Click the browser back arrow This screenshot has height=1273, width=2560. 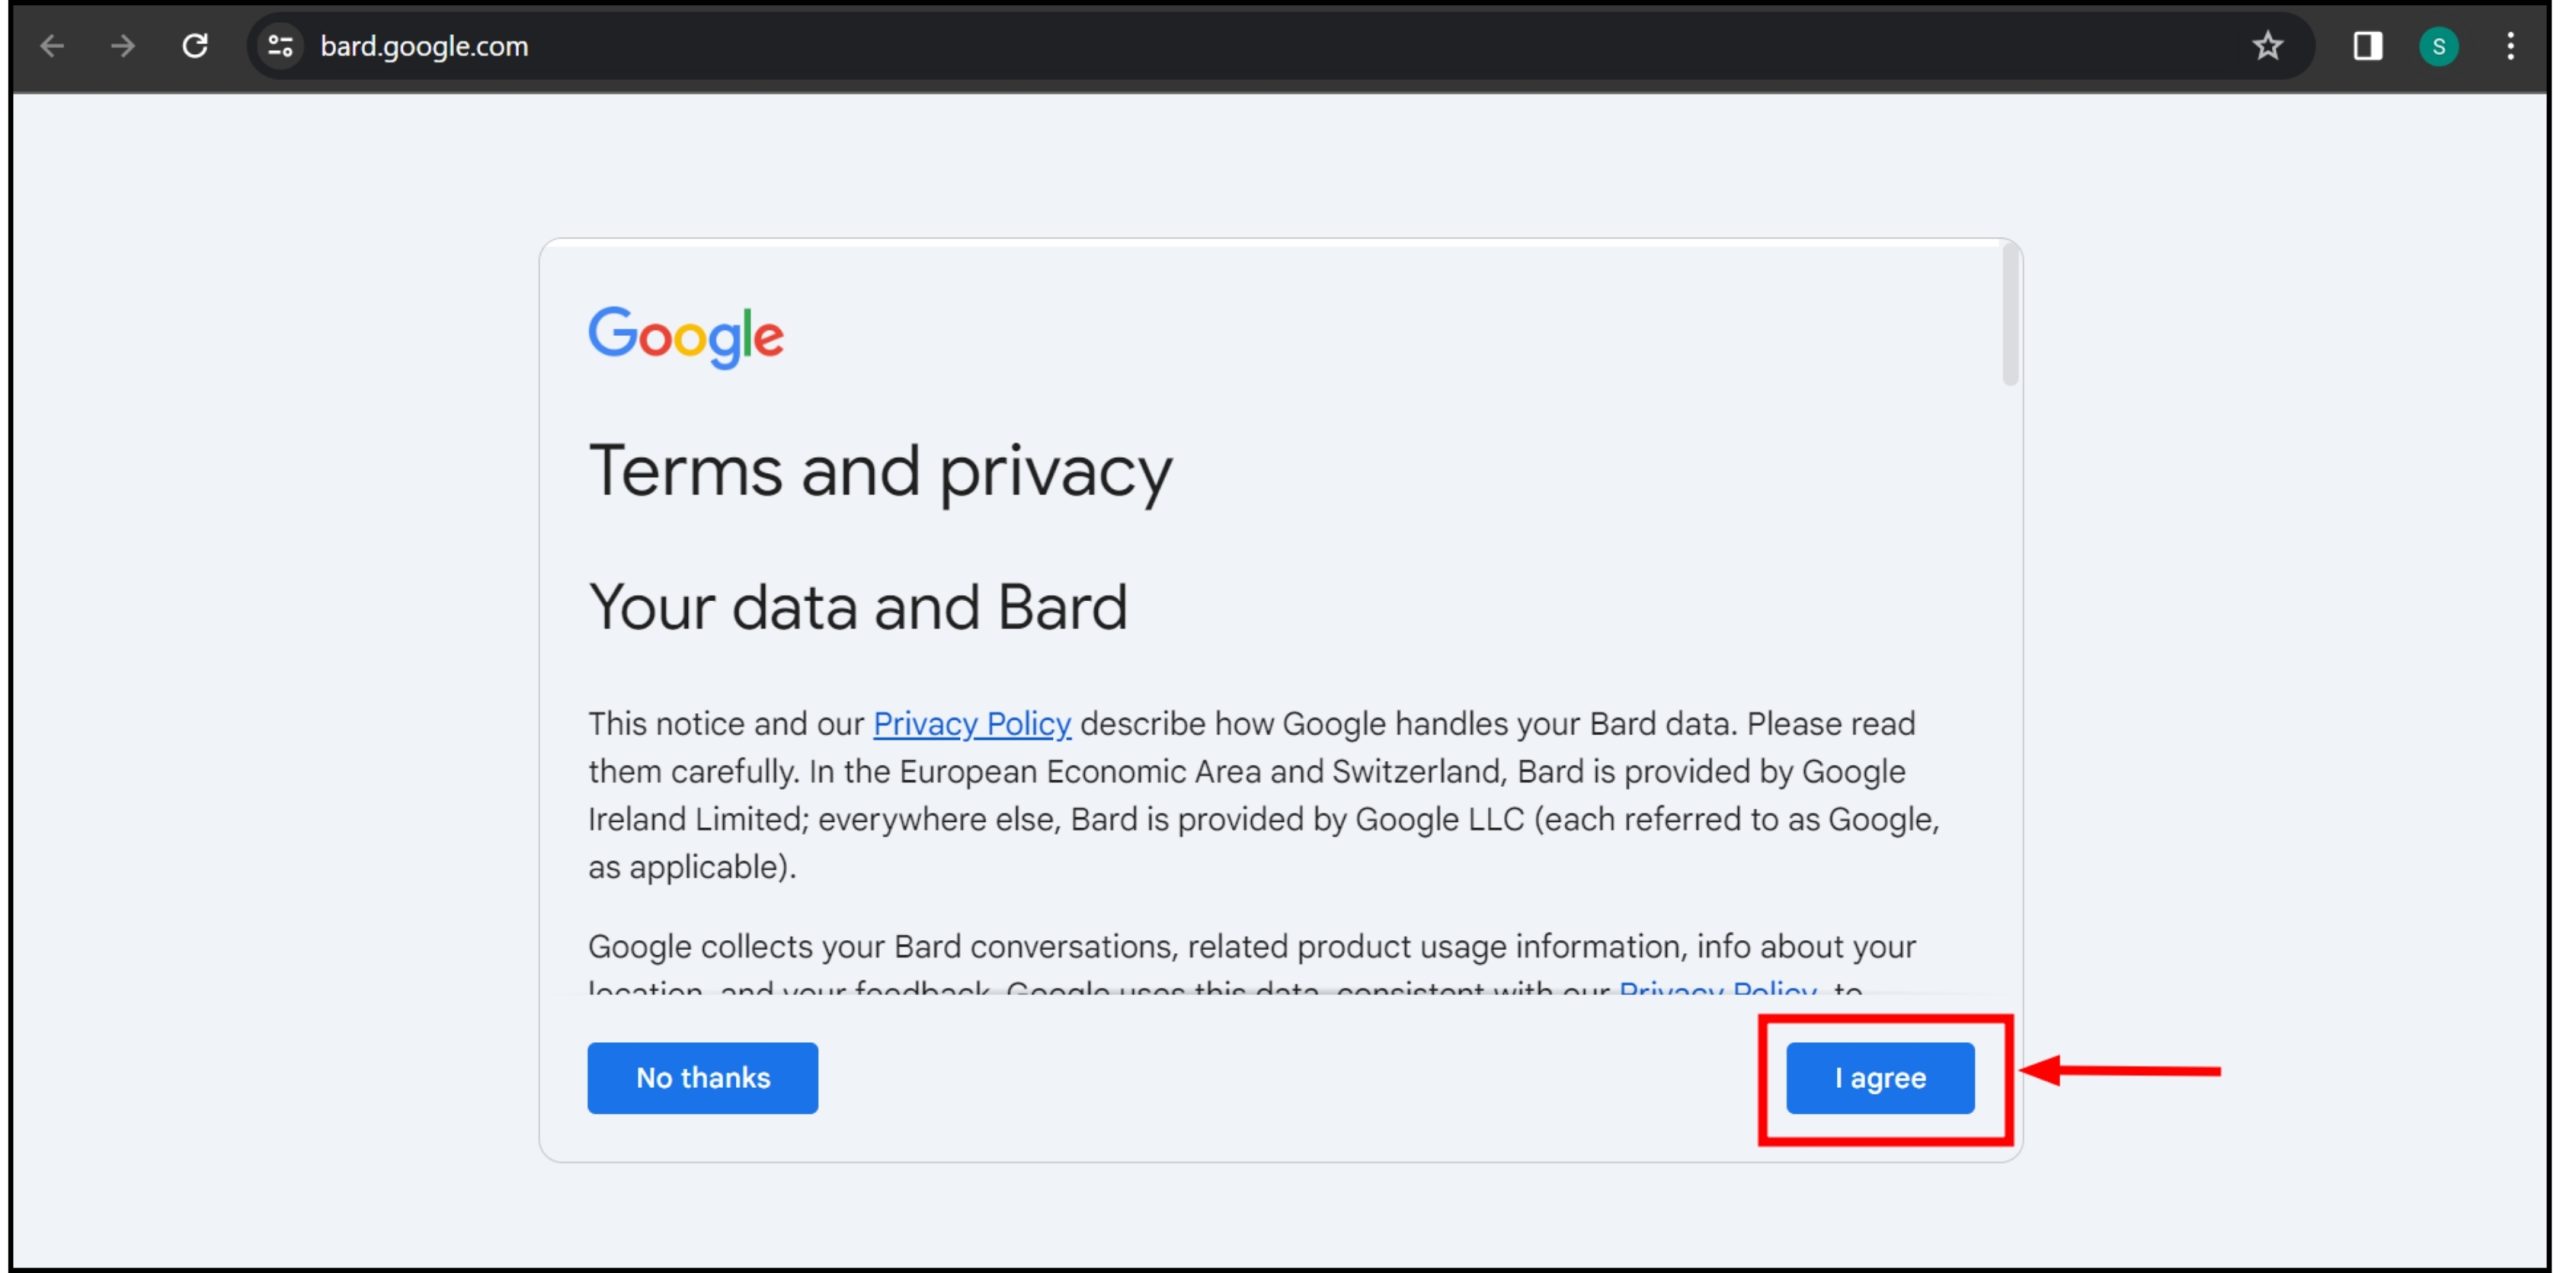52,46
